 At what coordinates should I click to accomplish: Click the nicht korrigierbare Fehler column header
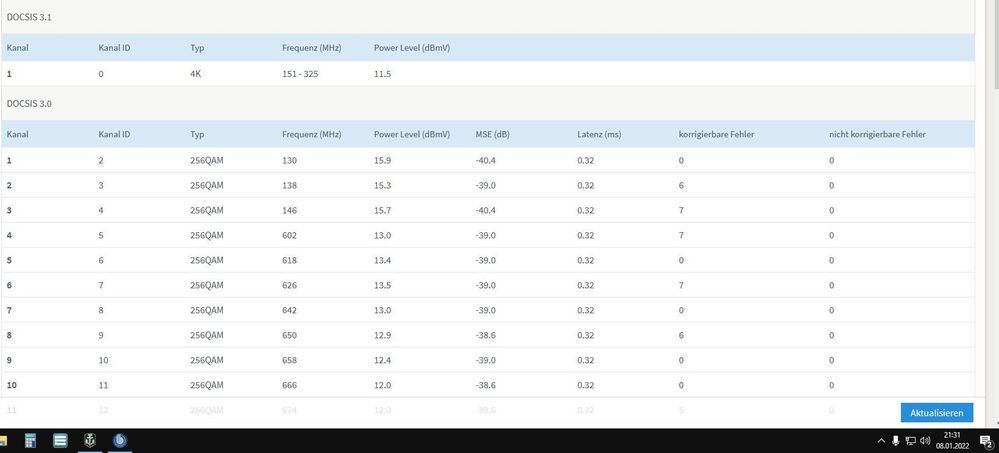coord(877,134)
